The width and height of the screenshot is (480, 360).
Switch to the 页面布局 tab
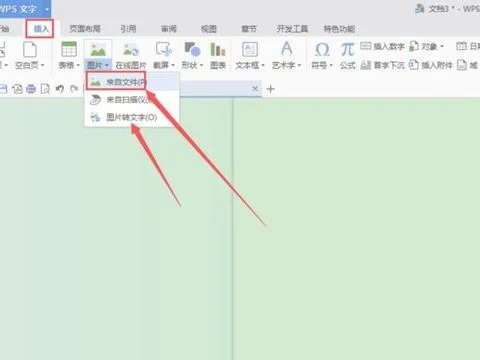[85, 29]
